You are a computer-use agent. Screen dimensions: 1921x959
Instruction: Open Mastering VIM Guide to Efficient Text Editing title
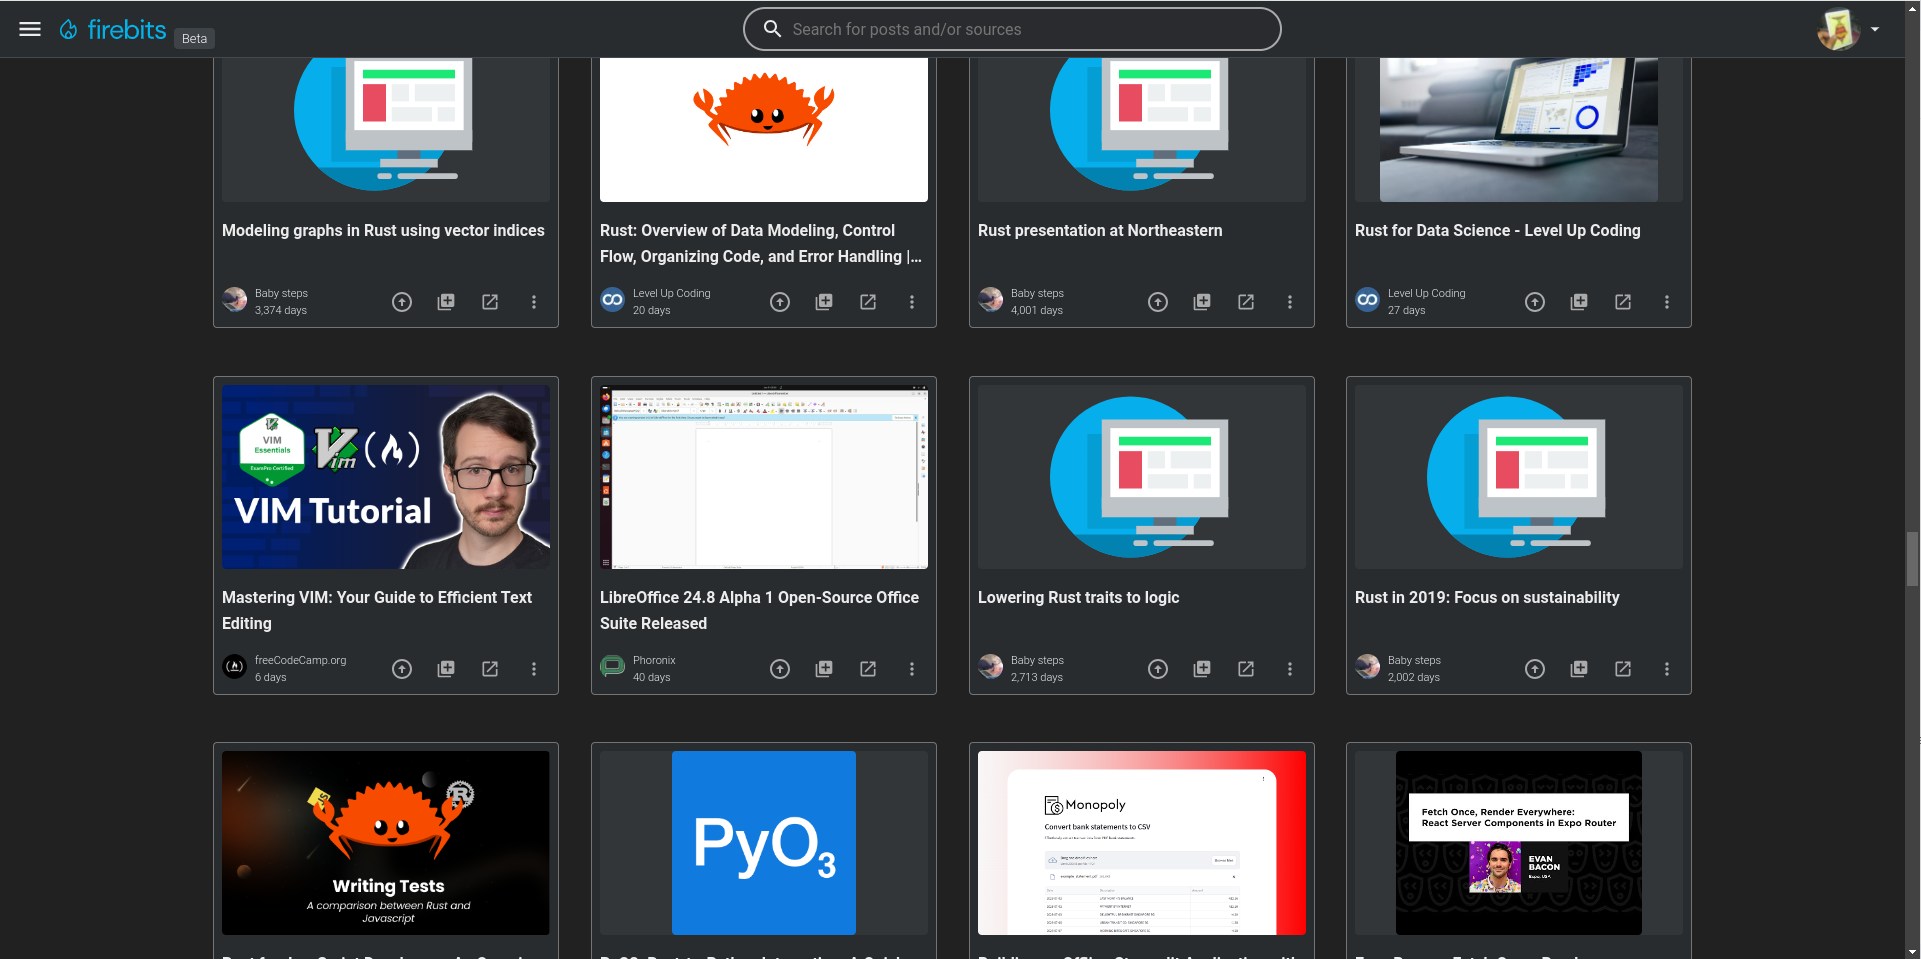pyautogui.click(x=377, y=610)
